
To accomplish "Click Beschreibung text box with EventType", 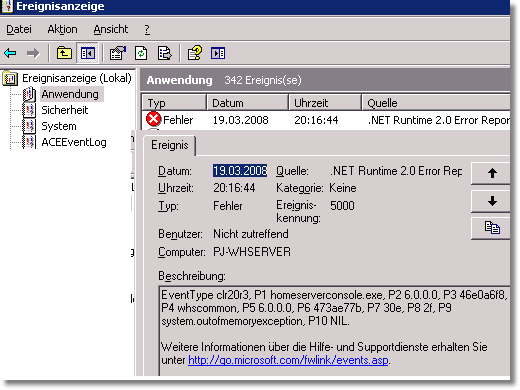I will (x=335, y=330).
